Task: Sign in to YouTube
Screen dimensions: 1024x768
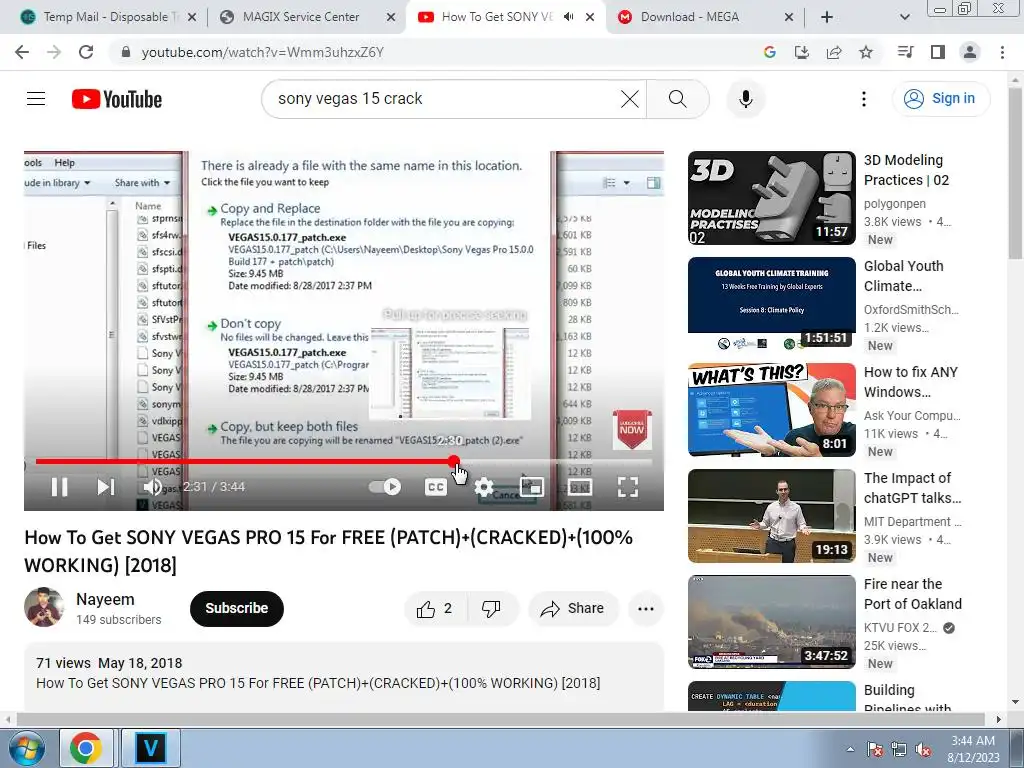Action: tap(940, 99)
